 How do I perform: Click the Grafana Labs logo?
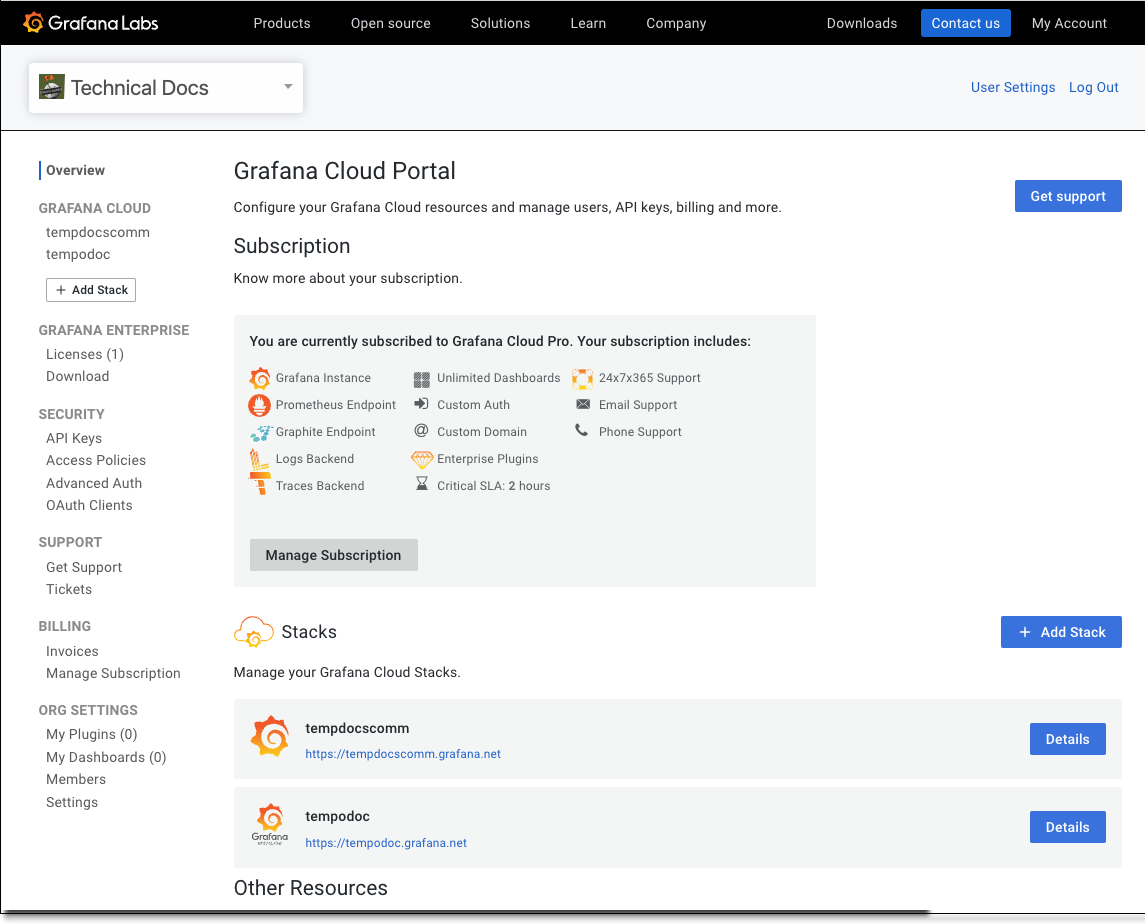[x=90, y=23]
